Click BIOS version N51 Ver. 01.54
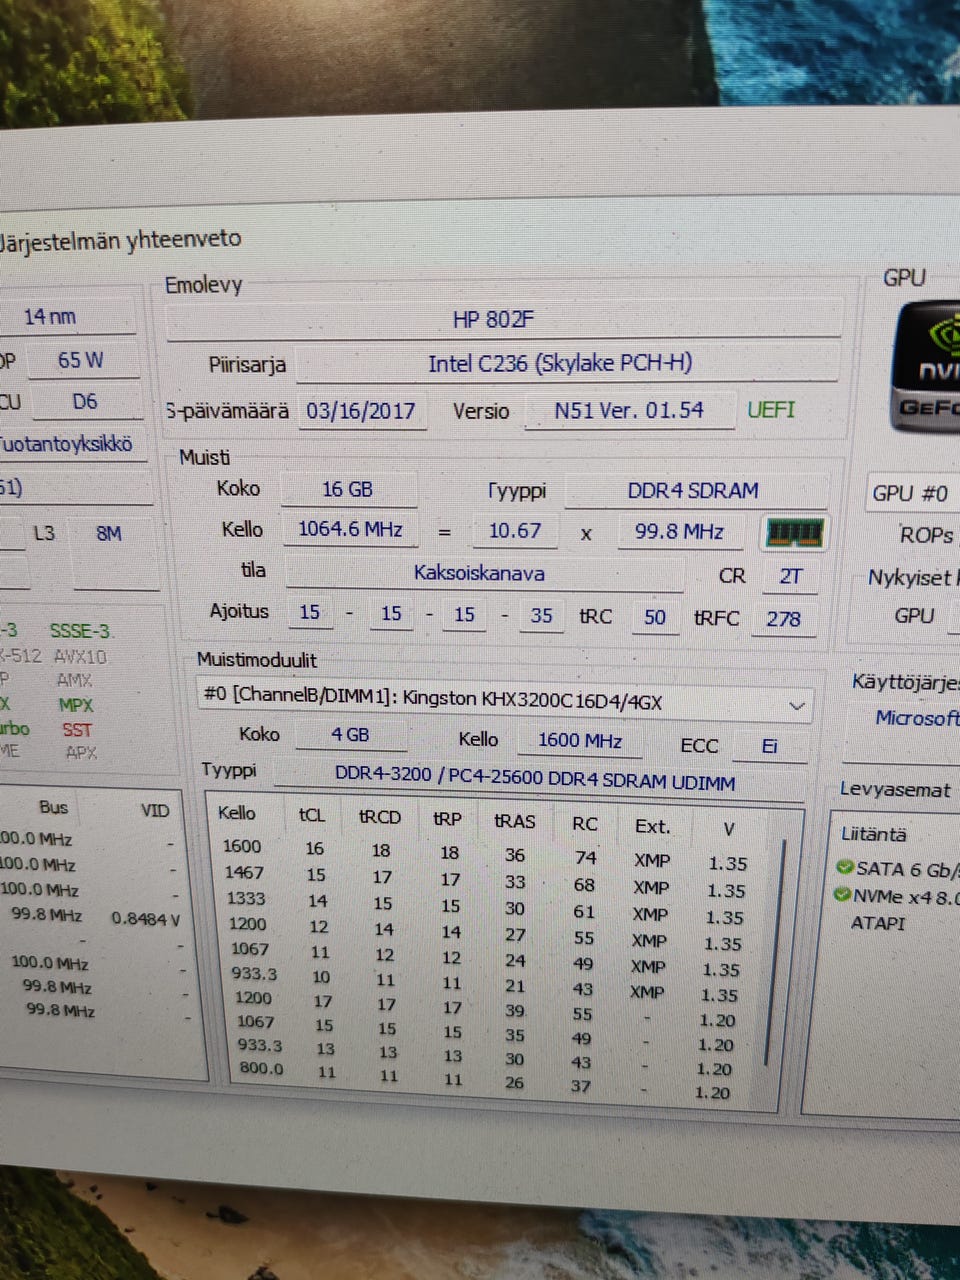This screenshot has height=1280, width=960. 630,410
